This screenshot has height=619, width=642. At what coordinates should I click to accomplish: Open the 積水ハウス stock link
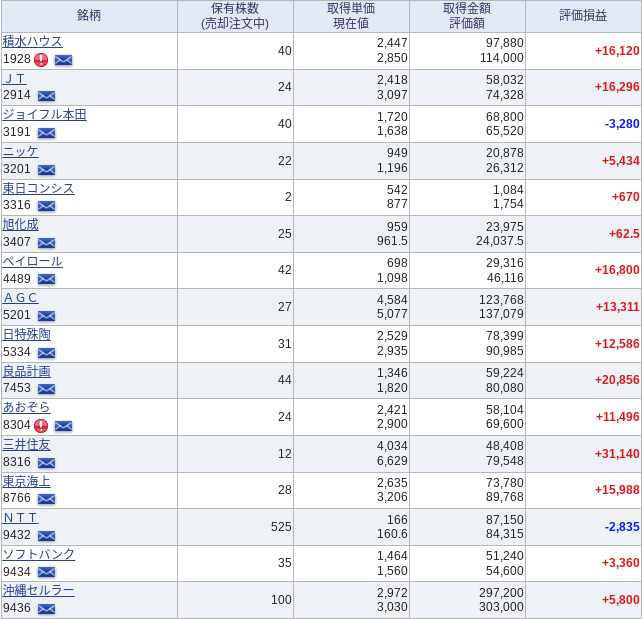click(x=32, y=41)
